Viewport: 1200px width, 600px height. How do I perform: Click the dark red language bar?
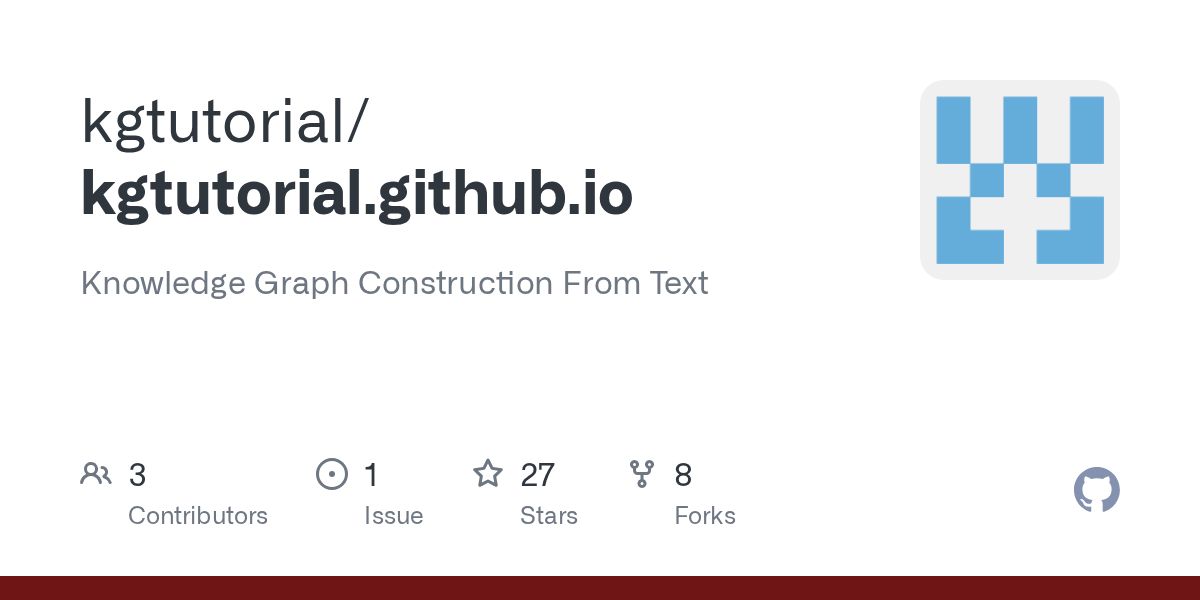[600, 588]
